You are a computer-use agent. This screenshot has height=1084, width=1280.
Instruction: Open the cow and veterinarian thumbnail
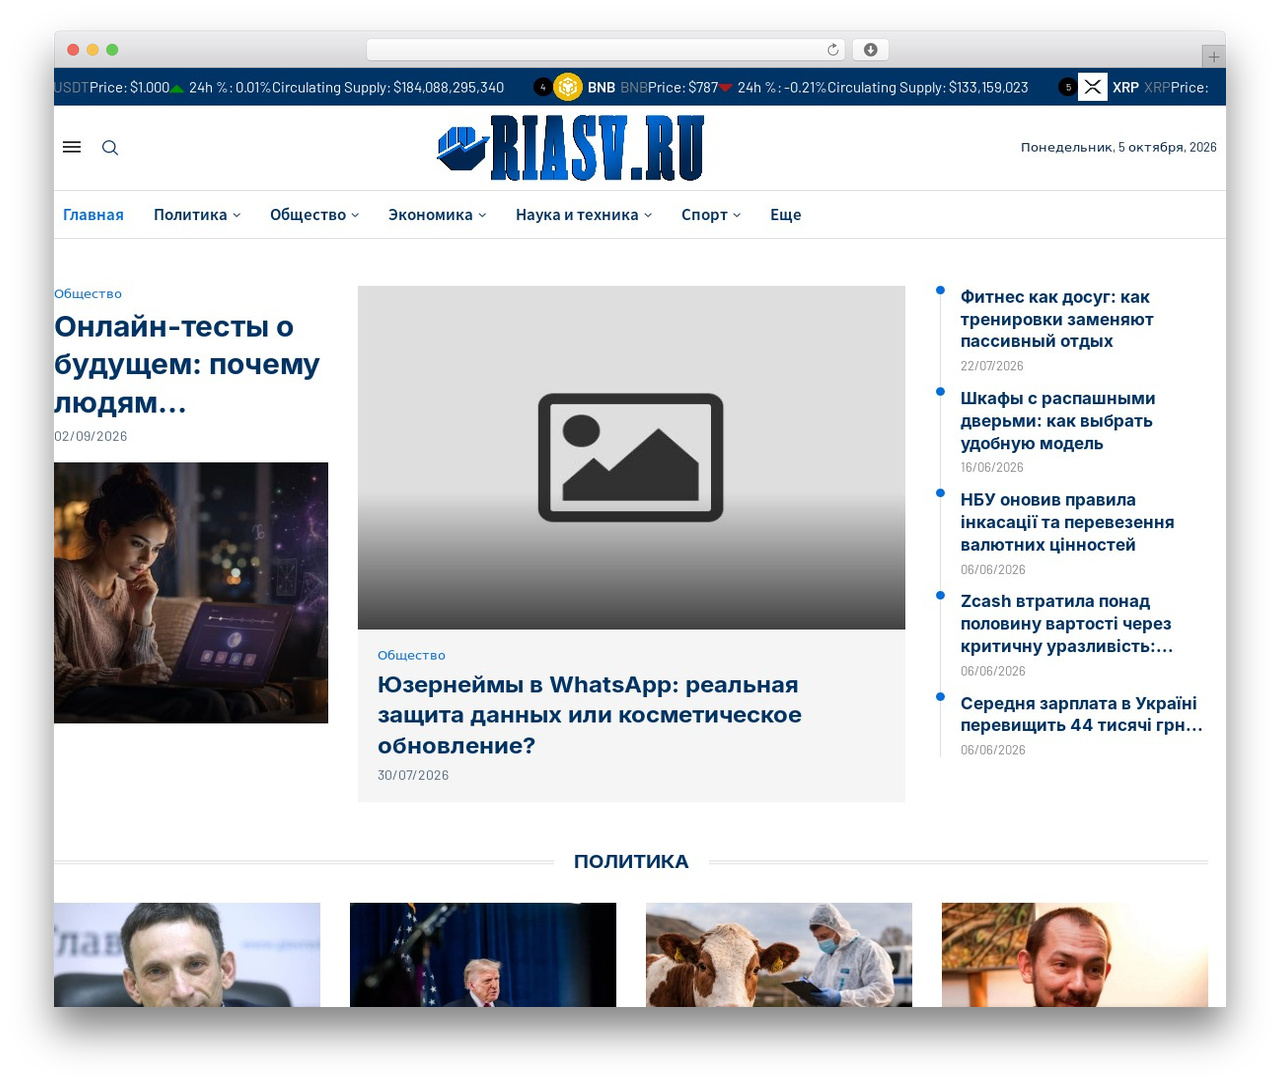[x=779, y=955]
